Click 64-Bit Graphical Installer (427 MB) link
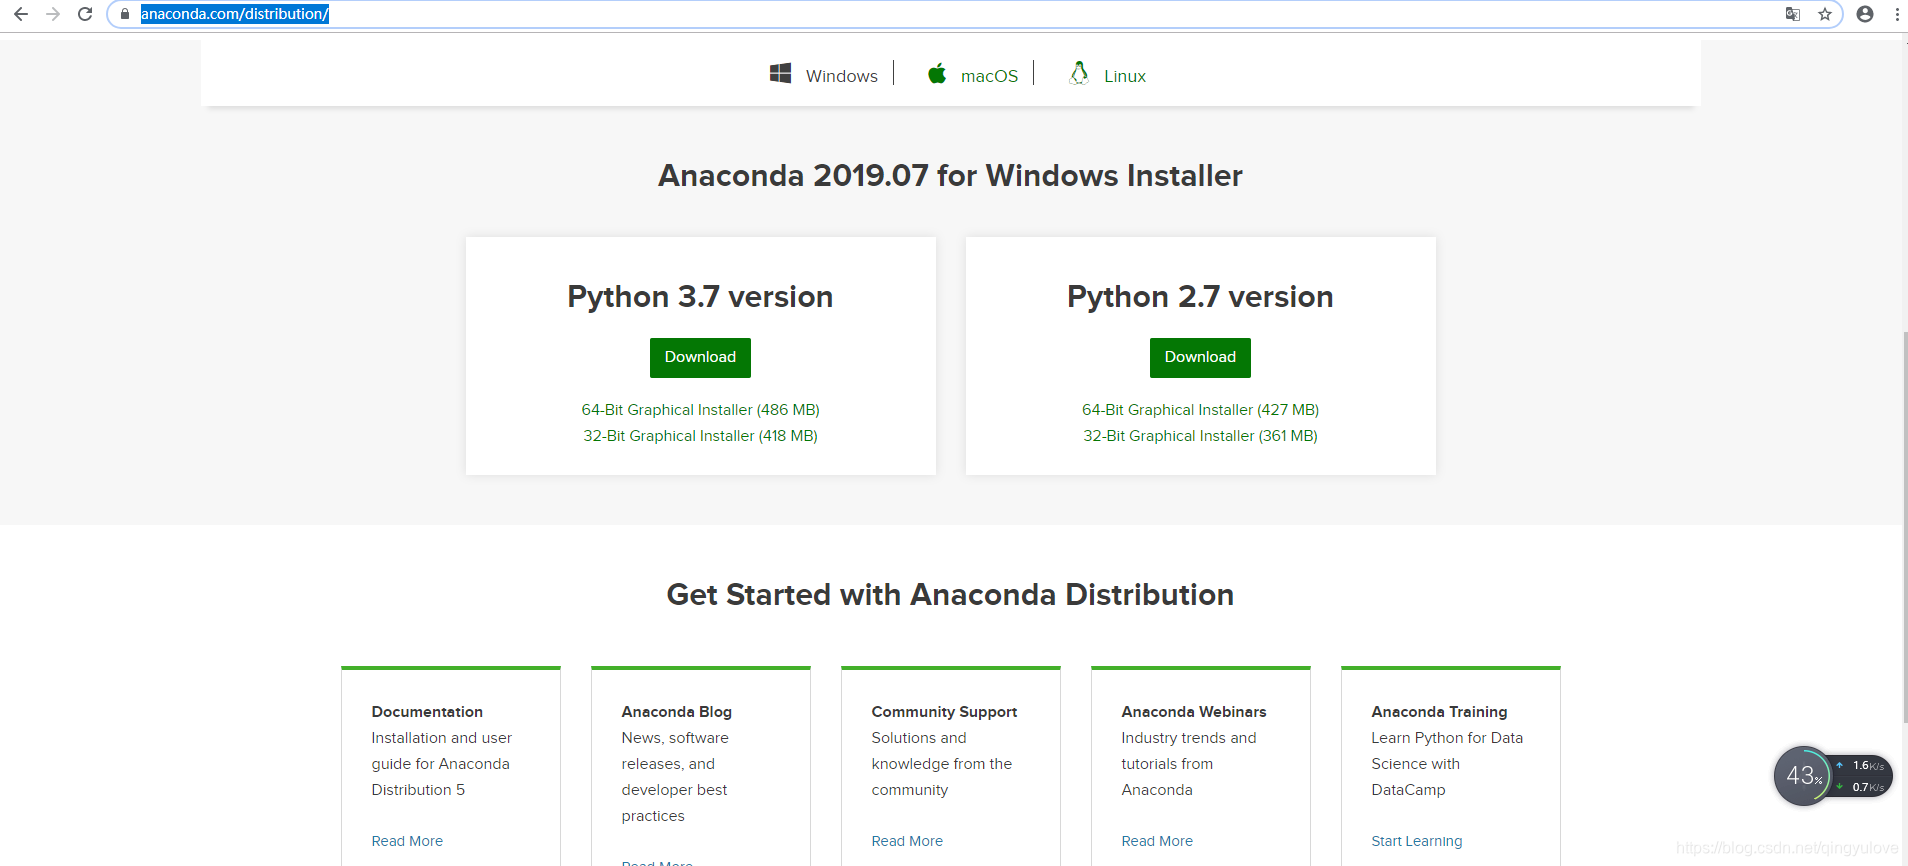Screen dimensions: 1908x866 point(1200,410)
